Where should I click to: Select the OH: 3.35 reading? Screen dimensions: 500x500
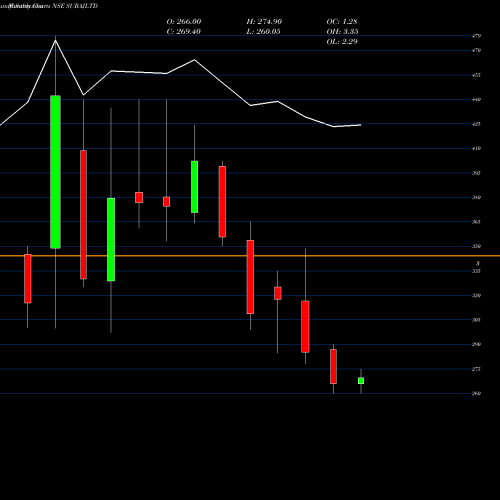tap(342, 31)
